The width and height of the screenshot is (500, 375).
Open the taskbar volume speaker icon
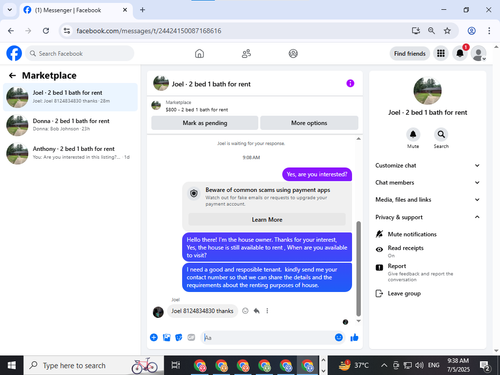419,365
